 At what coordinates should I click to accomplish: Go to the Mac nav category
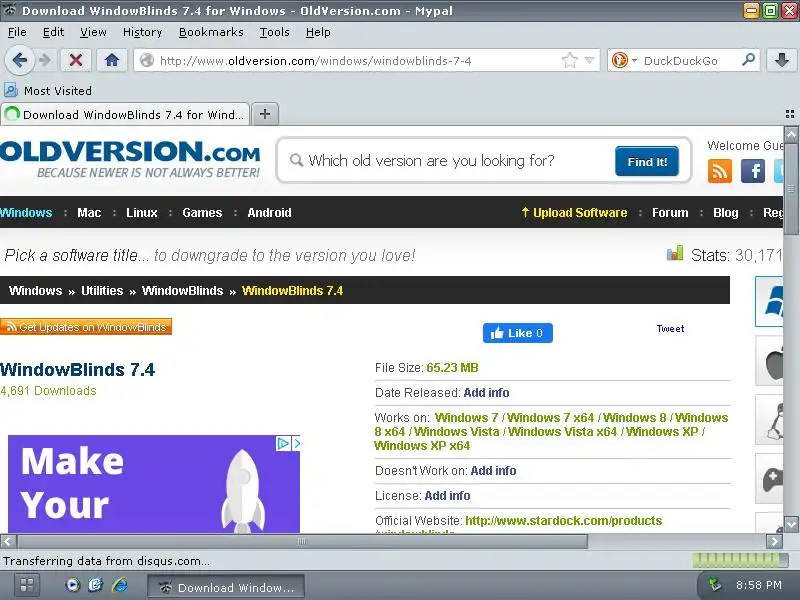(89, 213)
